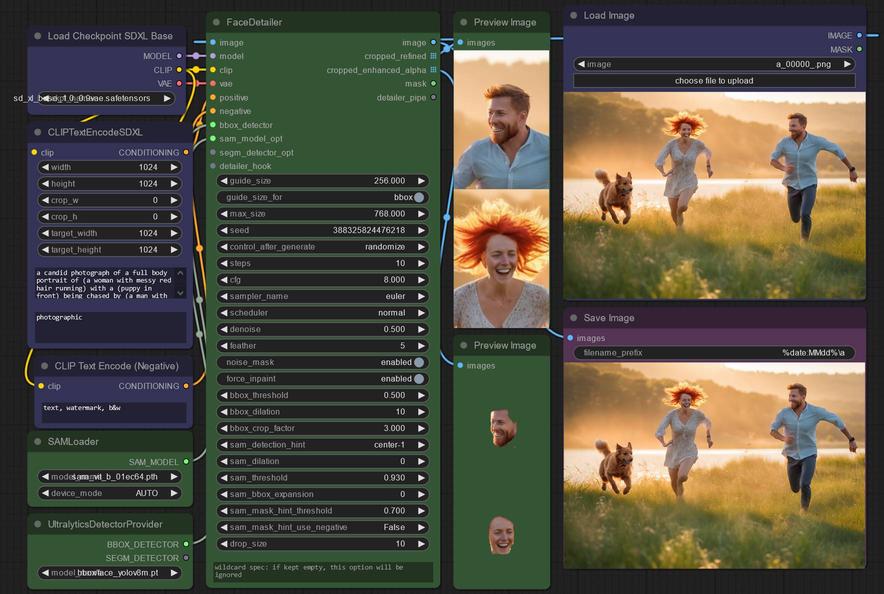Click the CLIP output port on Load Checkpoint
Screen dimensions: 884x594
click(x=179, y=70)
